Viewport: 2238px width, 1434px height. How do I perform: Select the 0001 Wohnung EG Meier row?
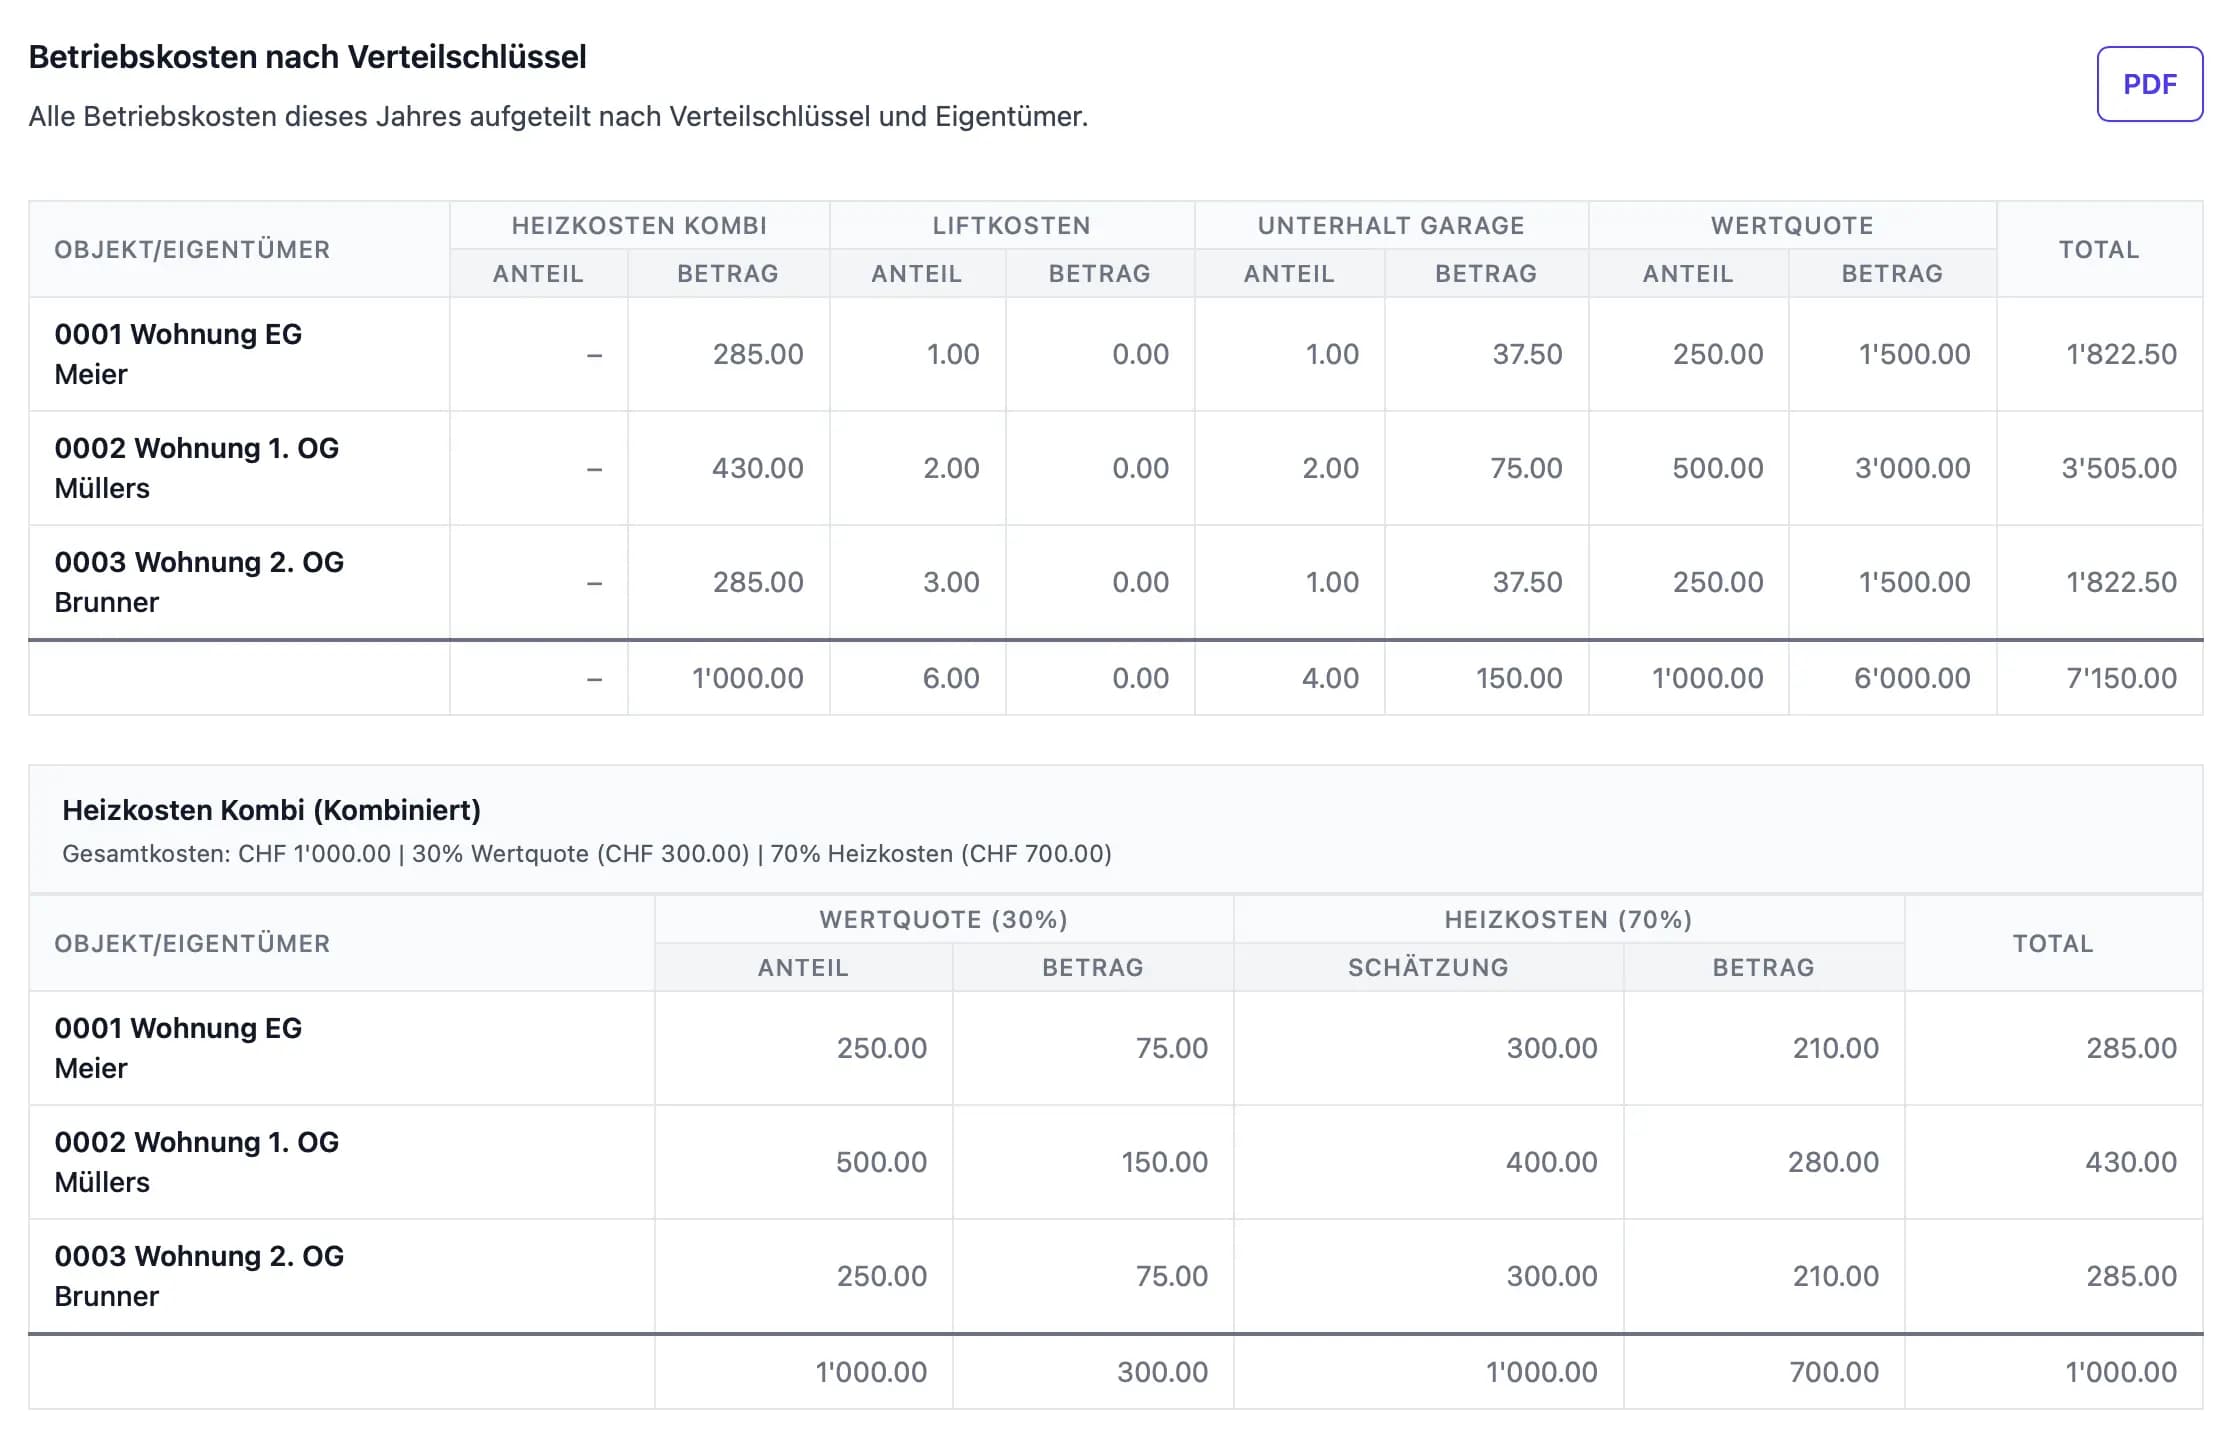pos(178,353)
